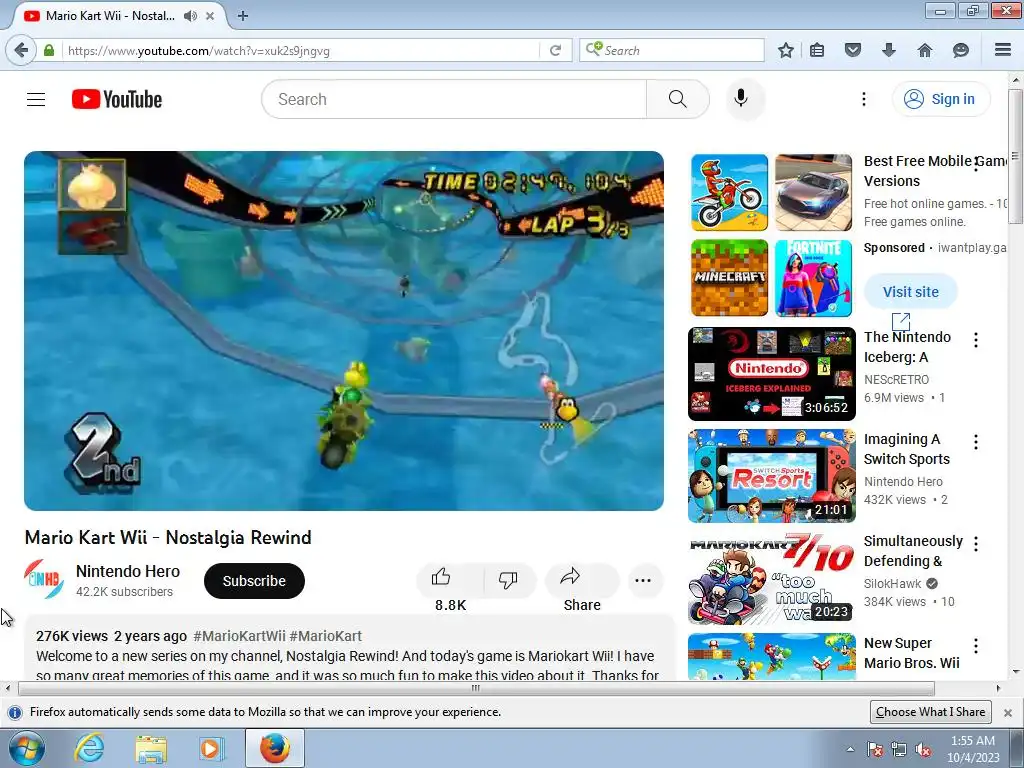The width and height of the screenshot is (1024, 768).
Task: Click the Firefox chat bubble icon
Action: 961,50
